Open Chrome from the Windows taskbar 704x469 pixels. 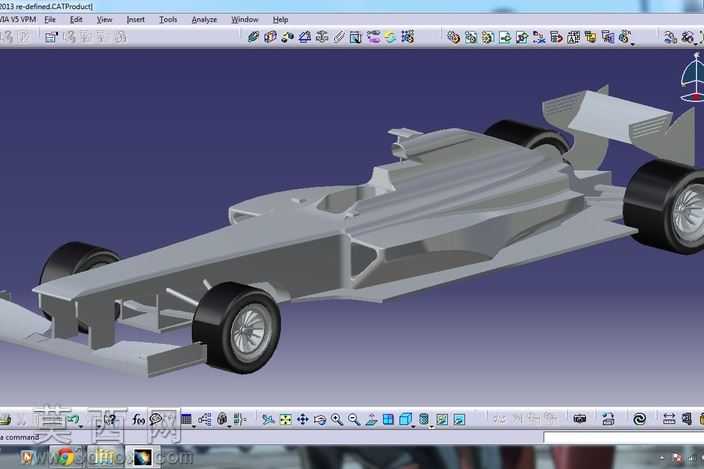[x=66, y=457]
